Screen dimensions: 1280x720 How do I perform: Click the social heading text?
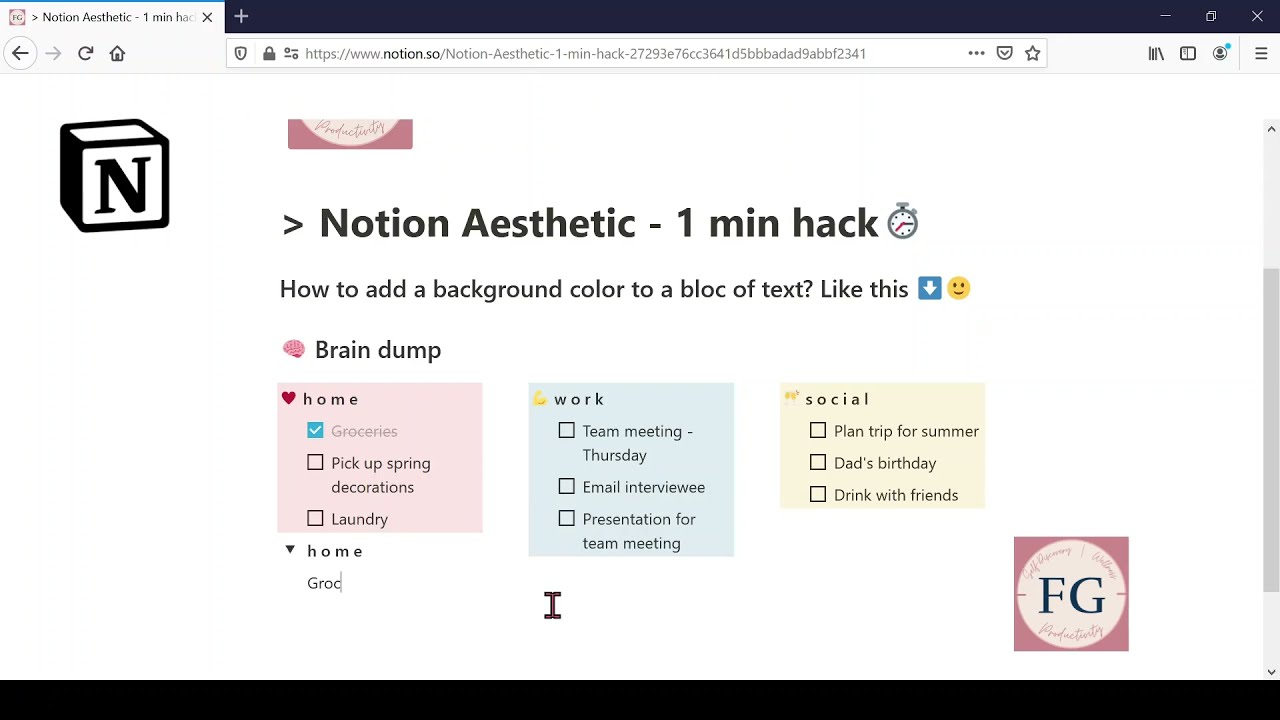pyautogui.click(x=838, y=399)
